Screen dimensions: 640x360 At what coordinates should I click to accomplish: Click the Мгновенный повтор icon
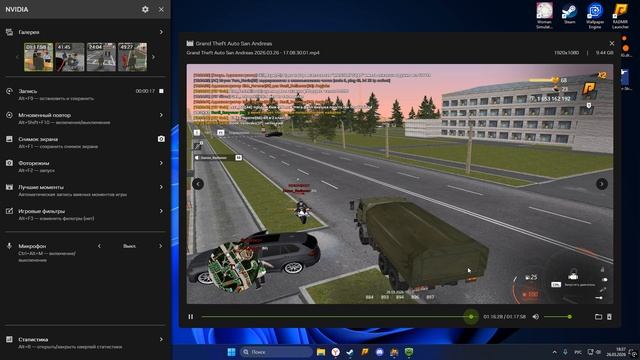[x=9, y=115]
